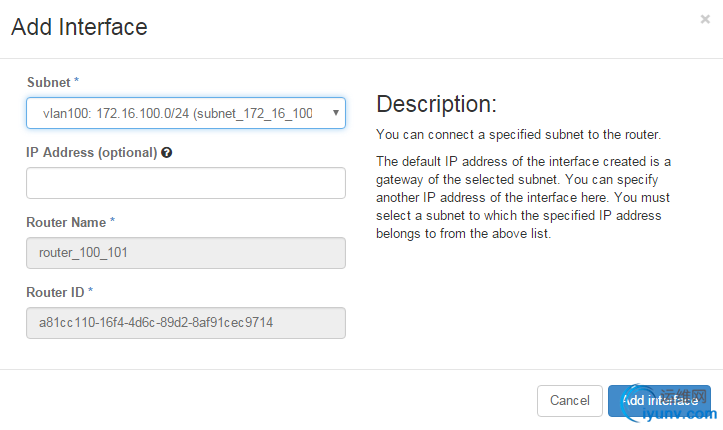The image size is (723, 430).
Task: Click the 'connect a specified subnet' sentence
Action: 518,134
